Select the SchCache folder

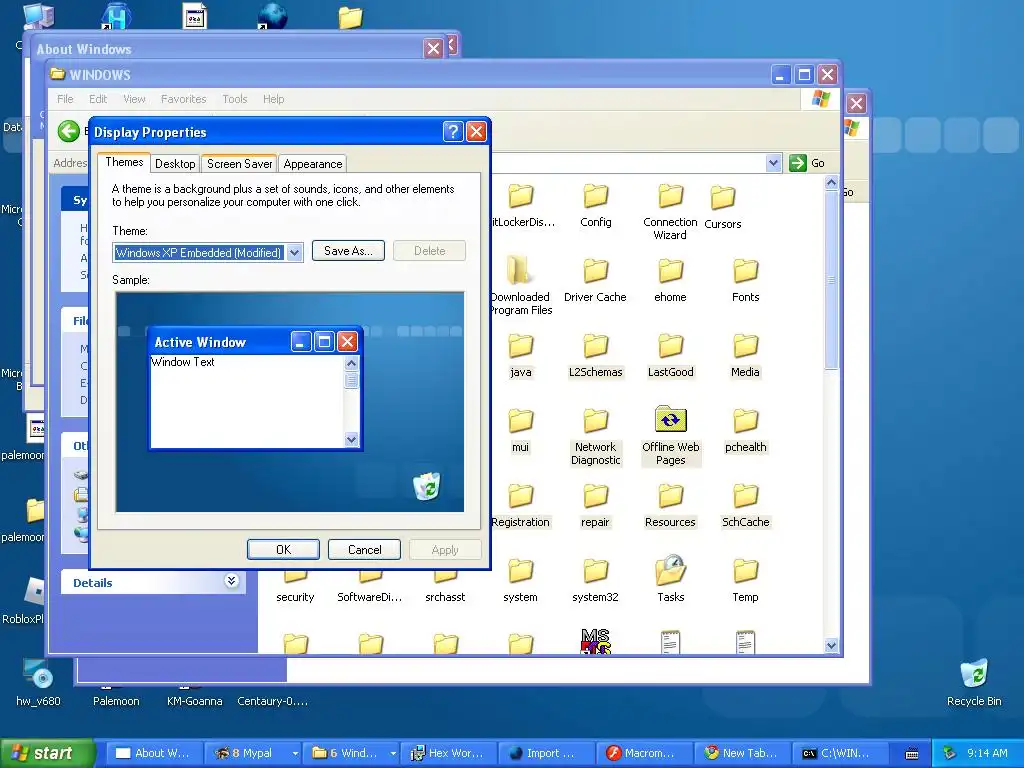(x=745, y=506)
